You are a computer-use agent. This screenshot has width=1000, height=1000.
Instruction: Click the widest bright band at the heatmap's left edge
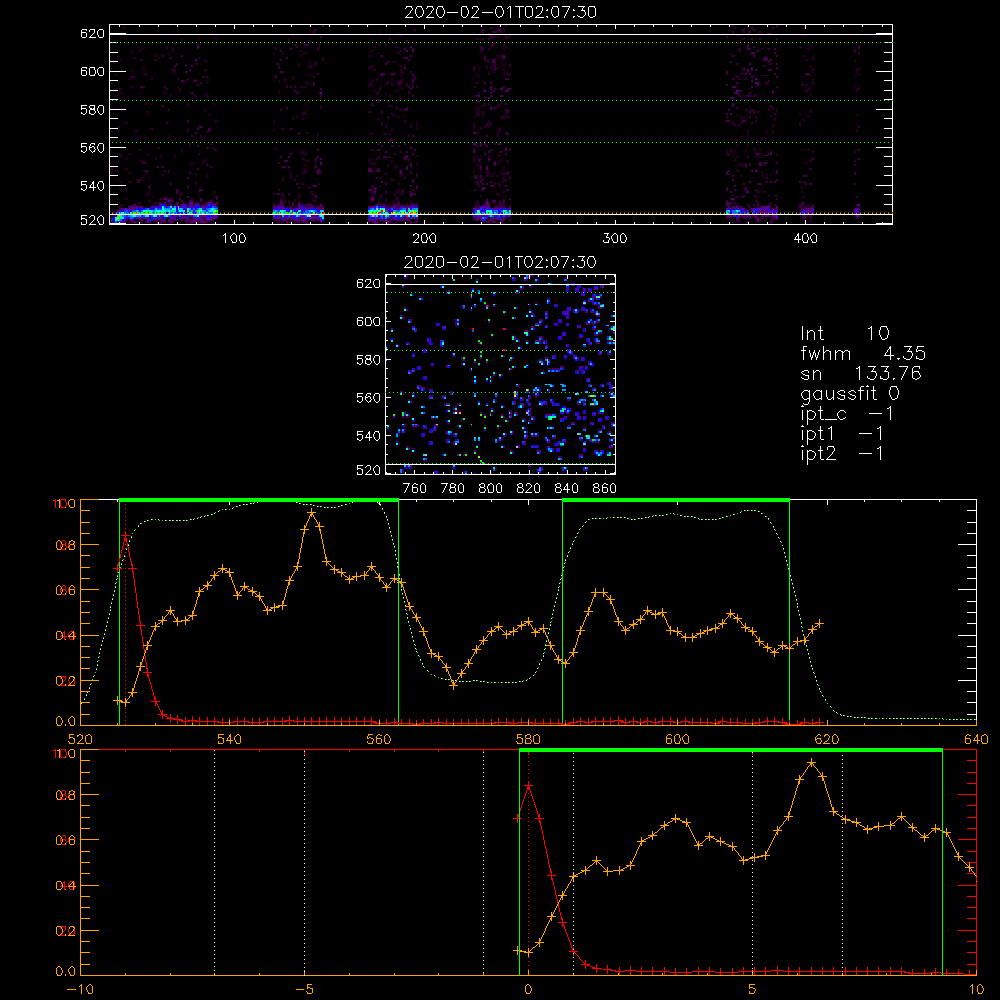click(x=165, y=212)
